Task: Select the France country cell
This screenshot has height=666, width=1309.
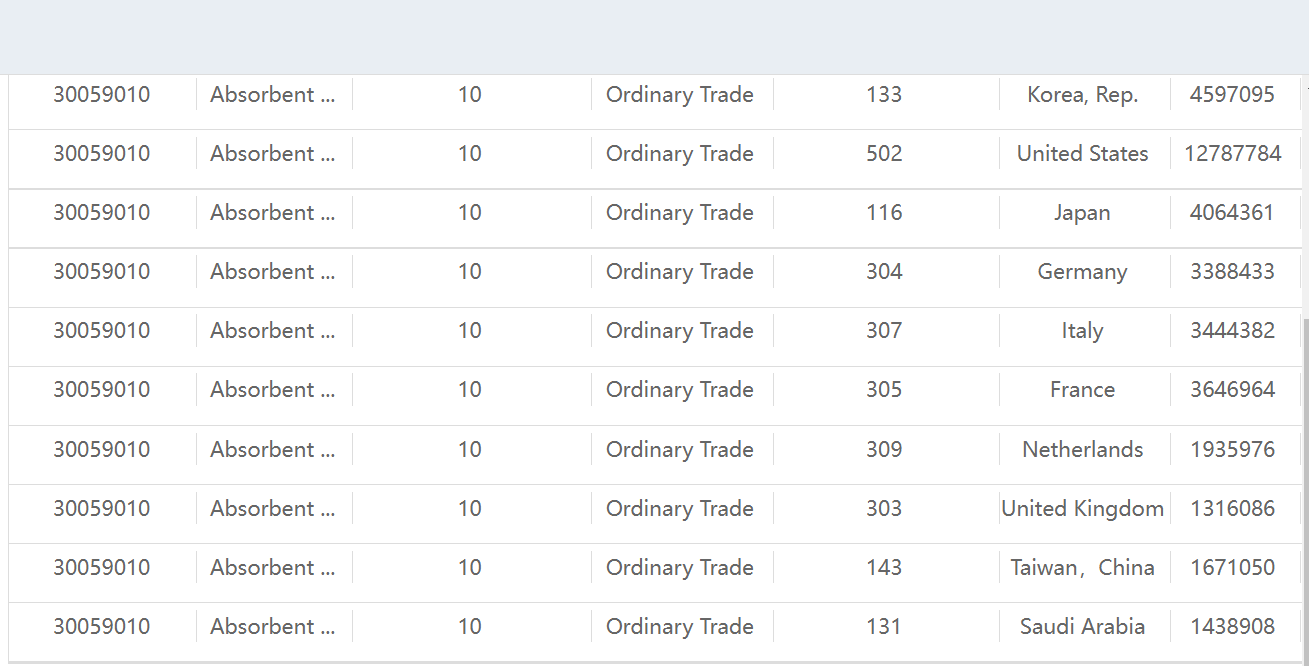Action: 1082,390
